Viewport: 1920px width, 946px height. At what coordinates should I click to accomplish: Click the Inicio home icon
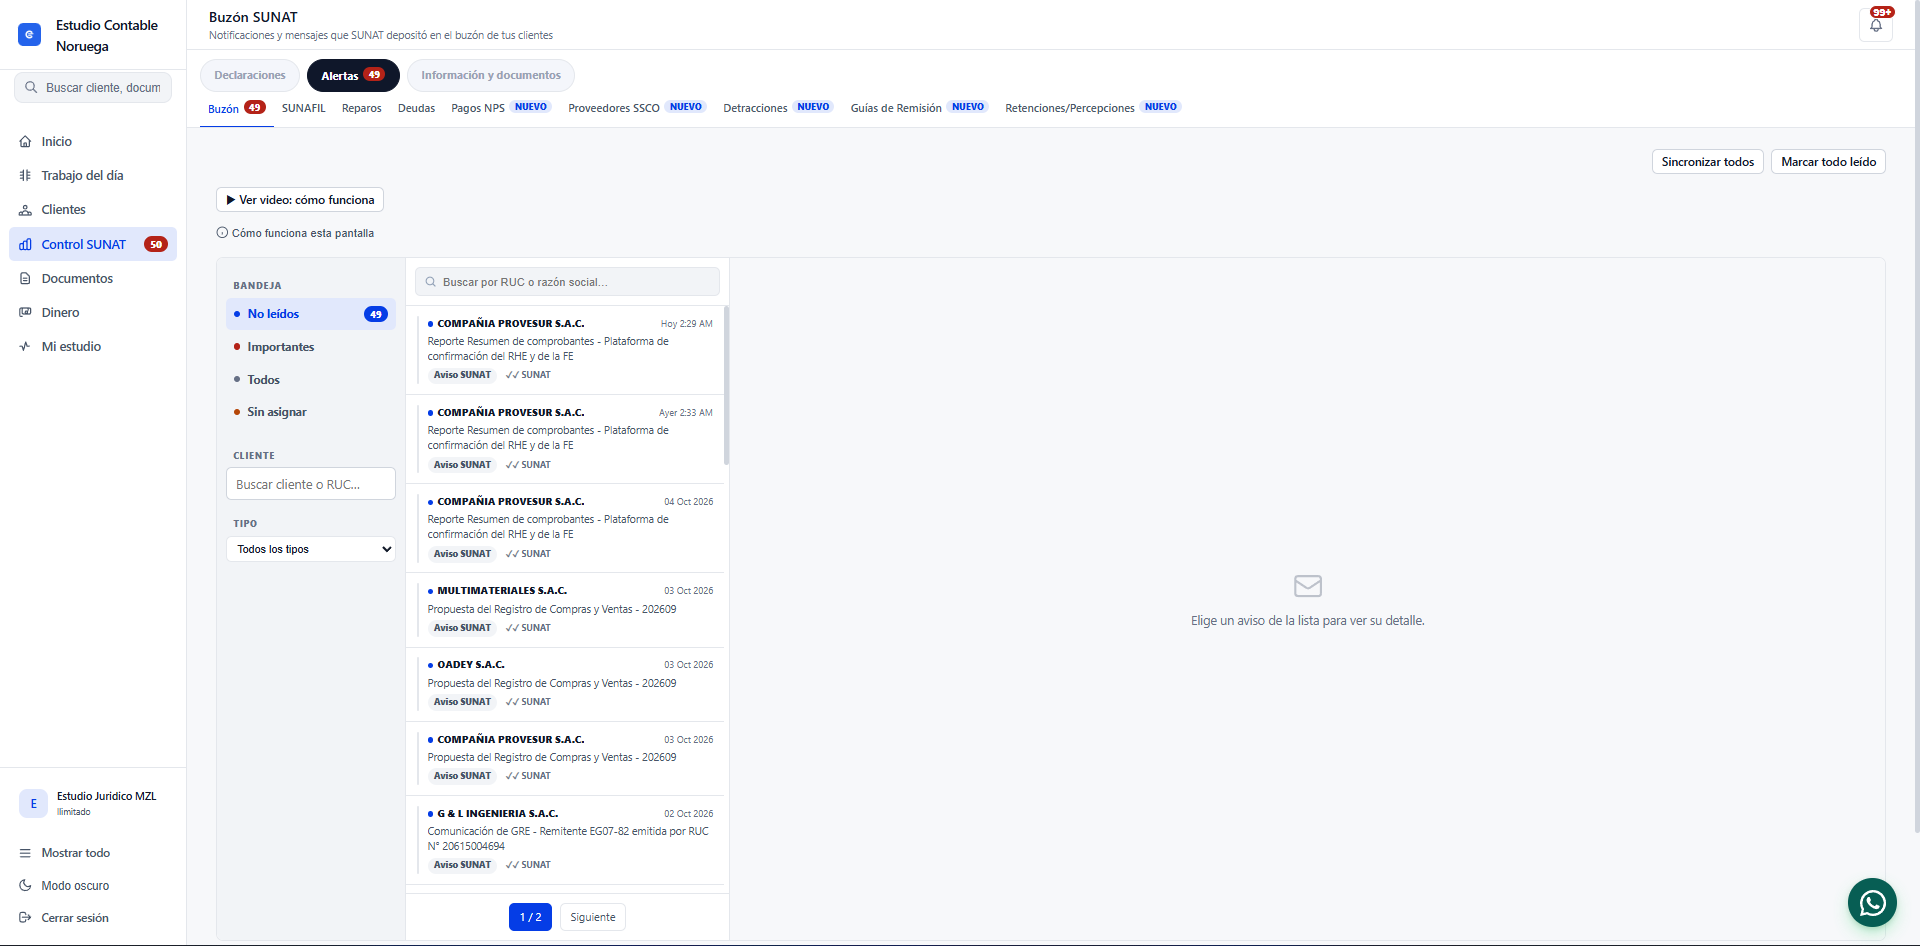coord(25,142)
